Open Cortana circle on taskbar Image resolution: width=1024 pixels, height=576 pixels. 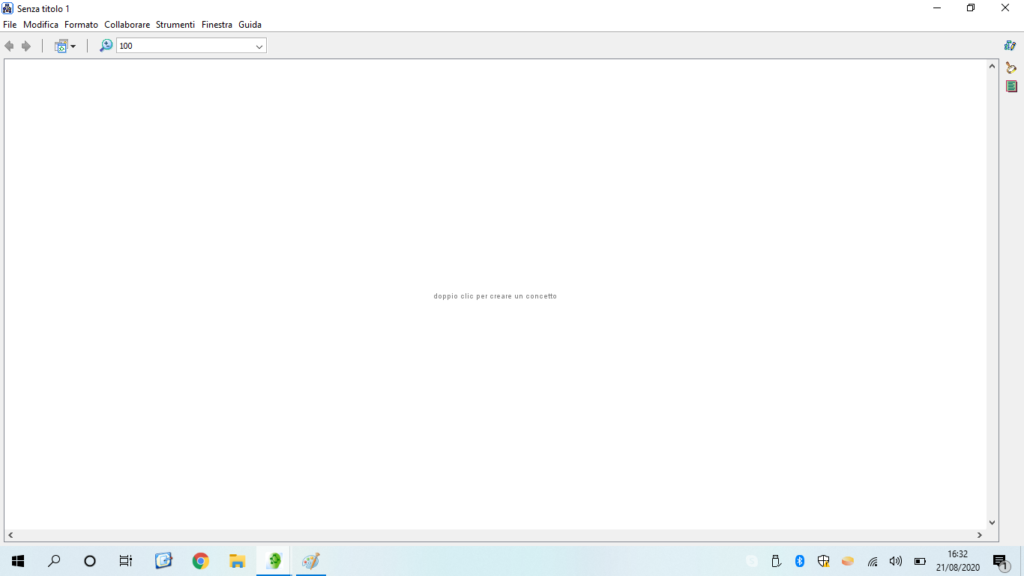click(x=90, y=561)
